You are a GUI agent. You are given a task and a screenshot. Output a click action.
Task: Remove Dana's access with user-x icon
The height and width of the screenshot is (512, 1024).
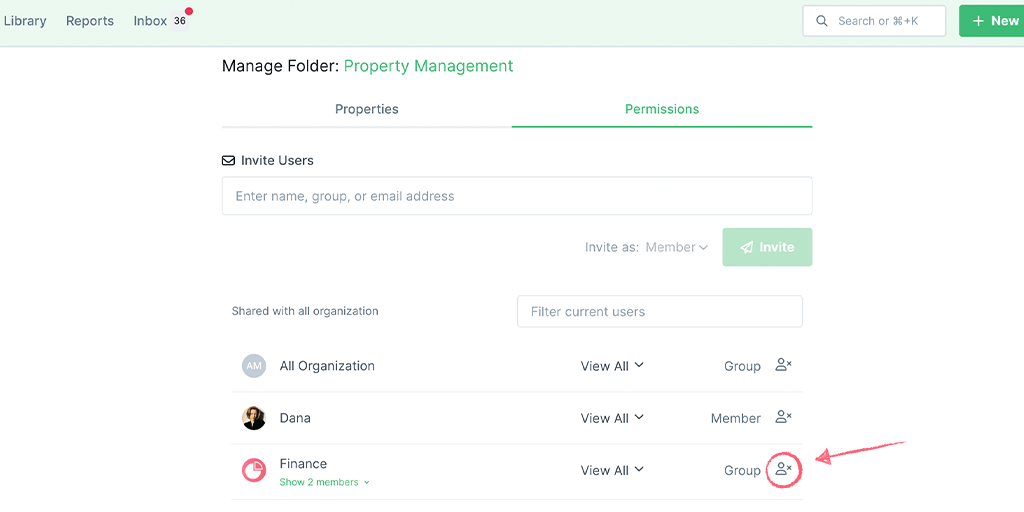point(783,417)
